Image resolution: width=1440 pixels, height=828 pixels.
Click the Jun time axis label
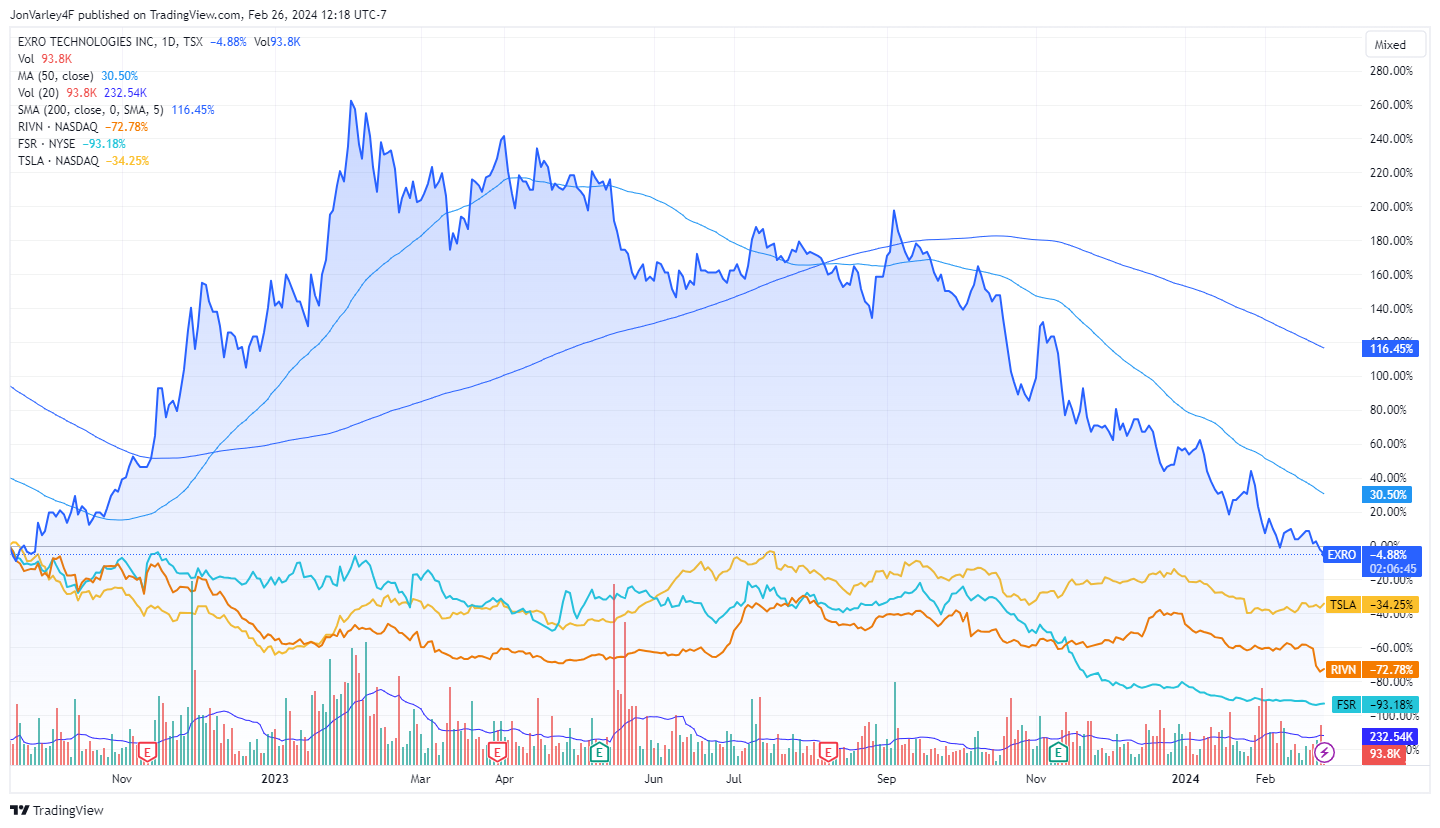point(654,778)
